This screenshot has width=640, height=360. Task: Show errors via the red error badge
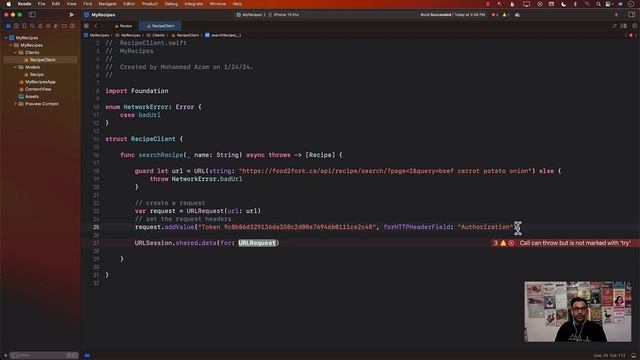(x=495, y=15)
